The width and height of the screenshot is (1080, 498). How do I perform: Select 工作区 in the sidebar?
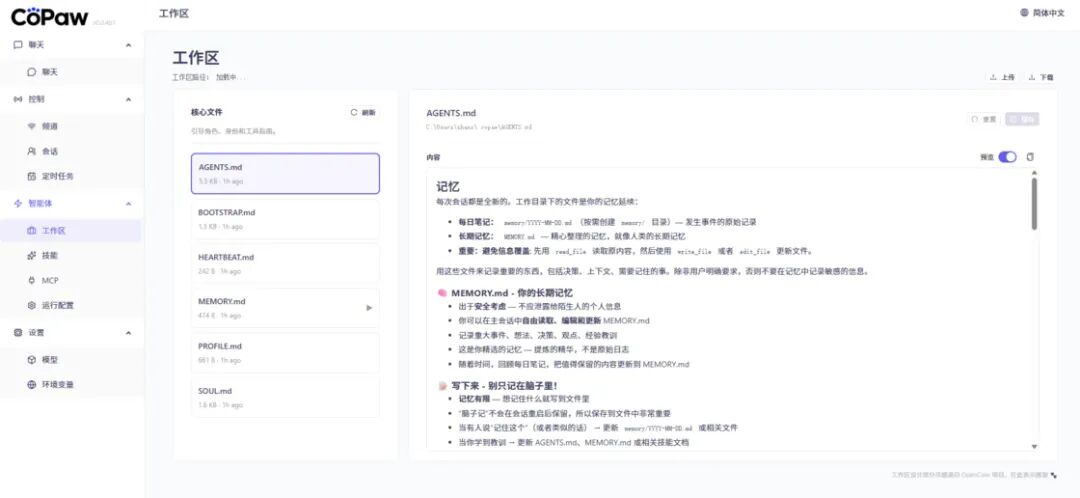[72, 231]
